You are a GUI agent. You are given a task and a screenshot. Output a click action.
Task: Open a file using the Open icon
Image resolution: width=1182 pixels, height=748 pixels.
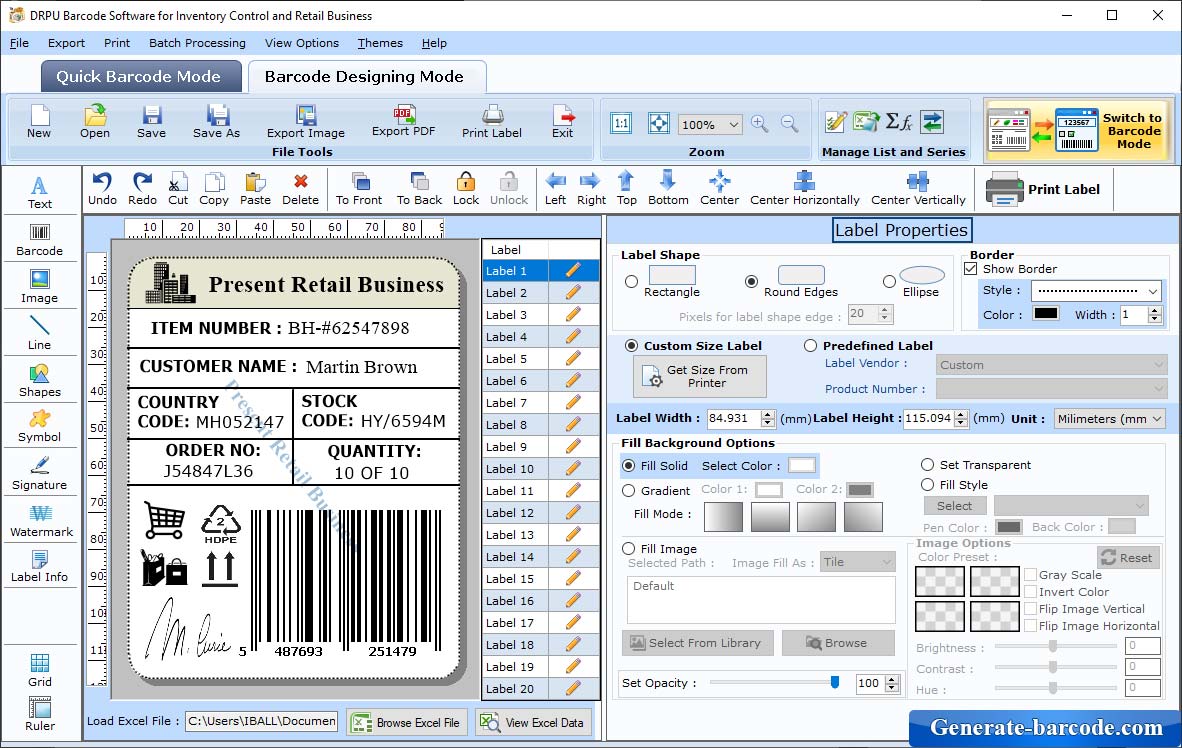95,121
